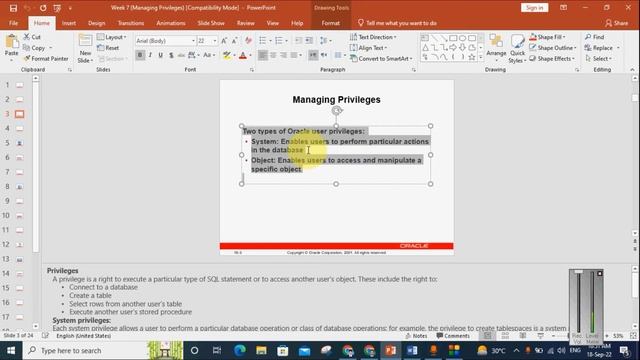Open the Font dialog launcher
This screenshot has height=360, width=640.
point(251,70)
